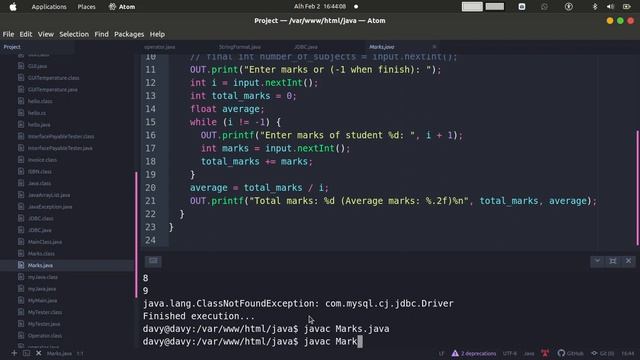Viewport: 640px width, 360px height.
Task: Open the File menu
Action: (x=8, y=34)
